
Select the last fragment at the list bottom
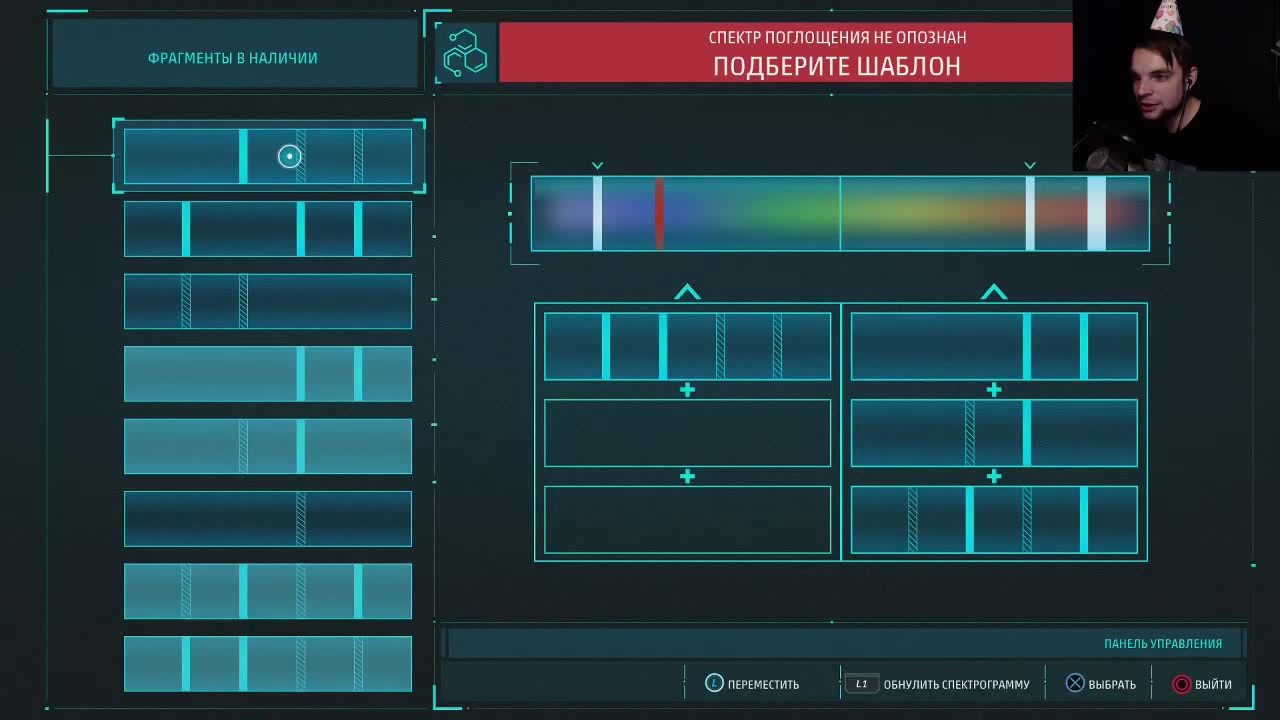click(x=268, y=664)
